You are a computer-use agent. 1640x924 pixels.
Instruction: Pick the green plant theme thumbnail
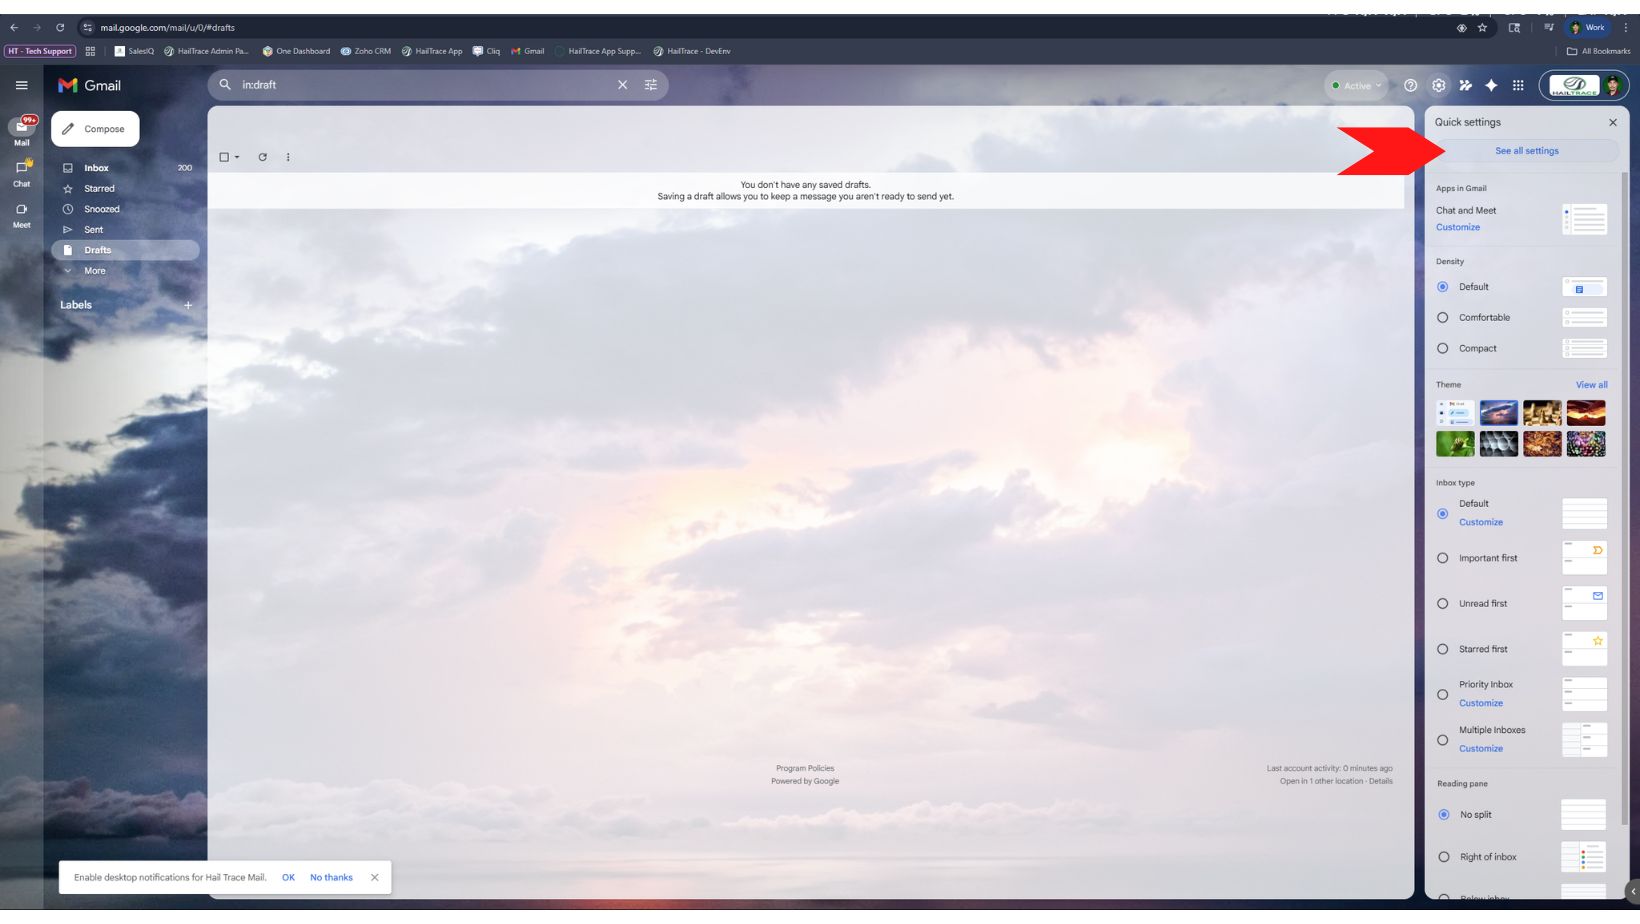click(1455, 444)
